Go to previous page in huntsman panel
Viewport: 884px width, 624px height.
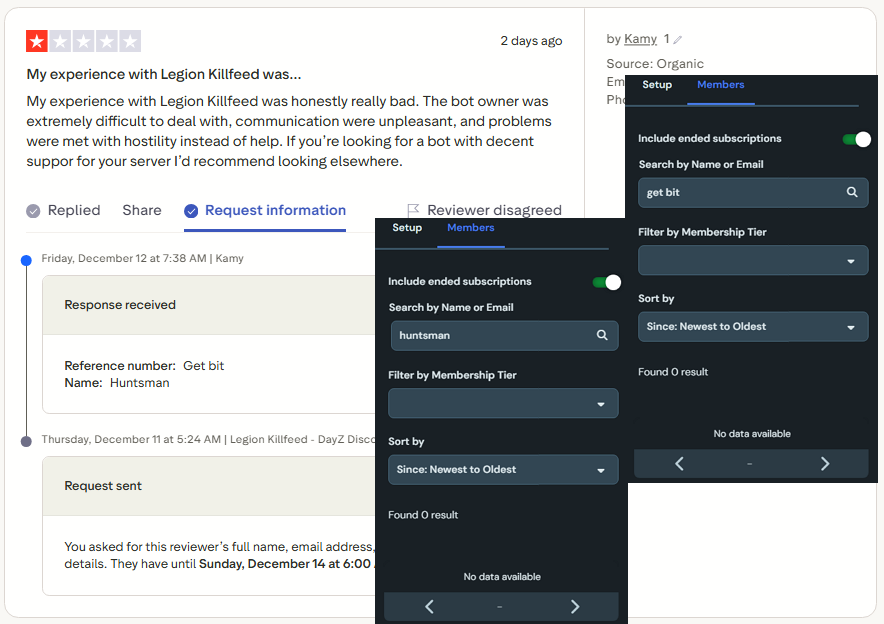click(429, 607)
